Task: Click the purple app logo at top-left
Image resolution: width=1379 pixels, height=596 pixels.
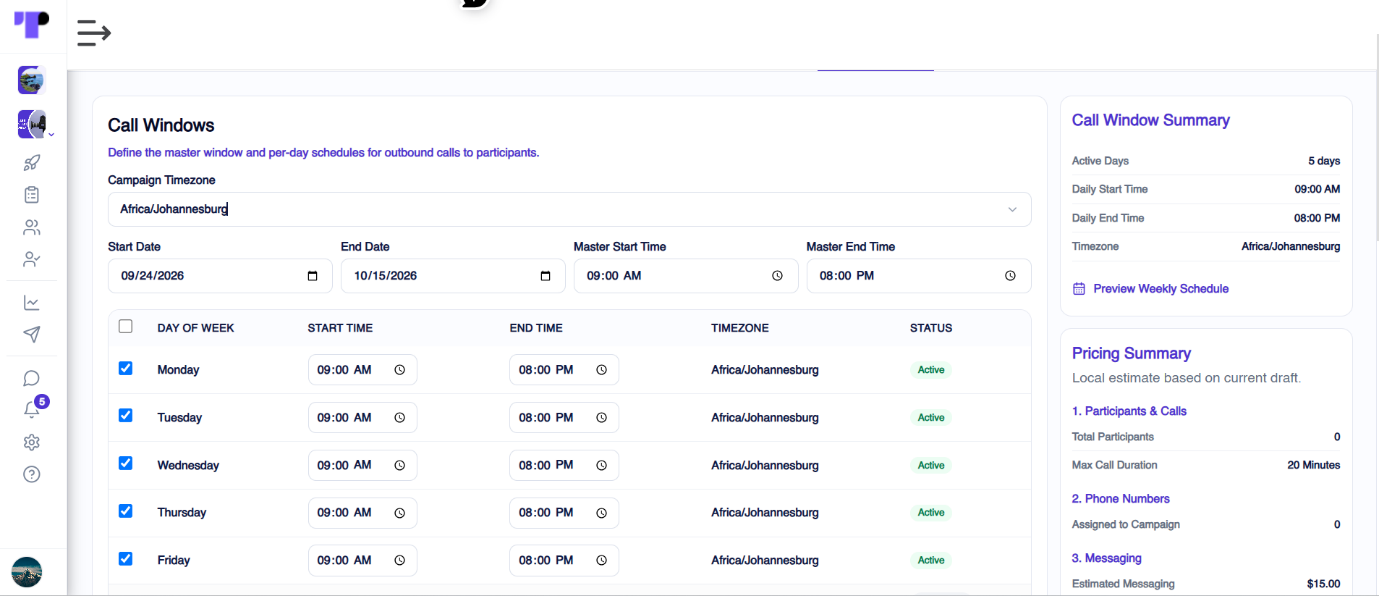Action: click(x=31, y=24)
